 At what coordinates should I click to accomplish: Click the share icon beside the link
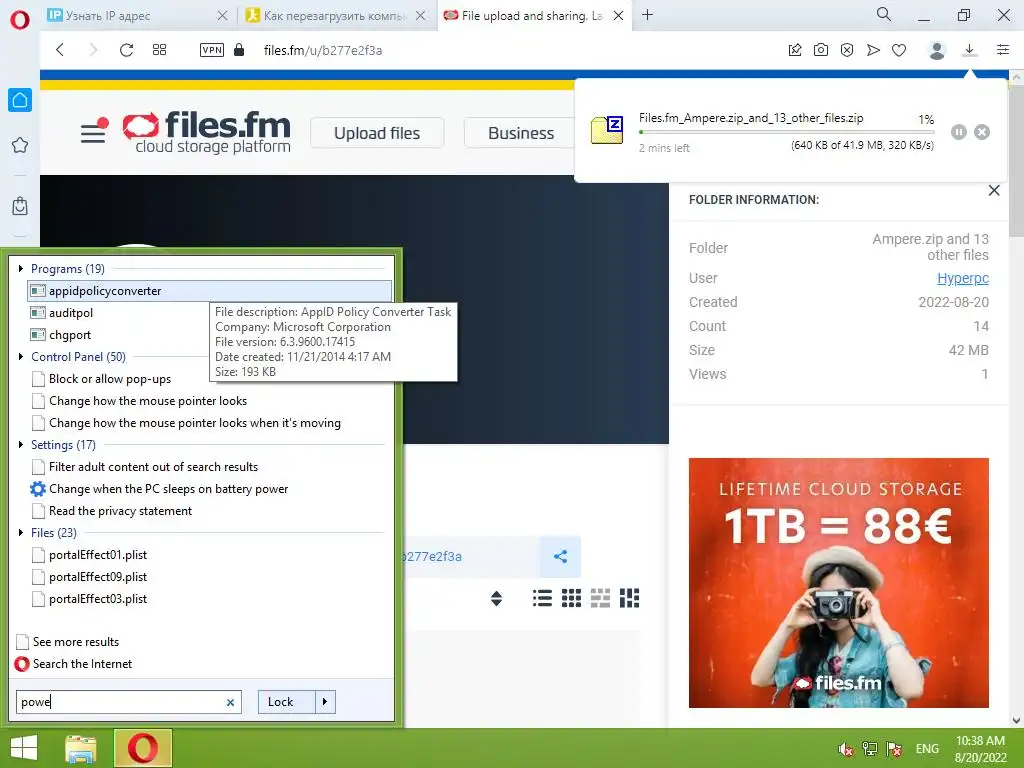tap(560, 556)
